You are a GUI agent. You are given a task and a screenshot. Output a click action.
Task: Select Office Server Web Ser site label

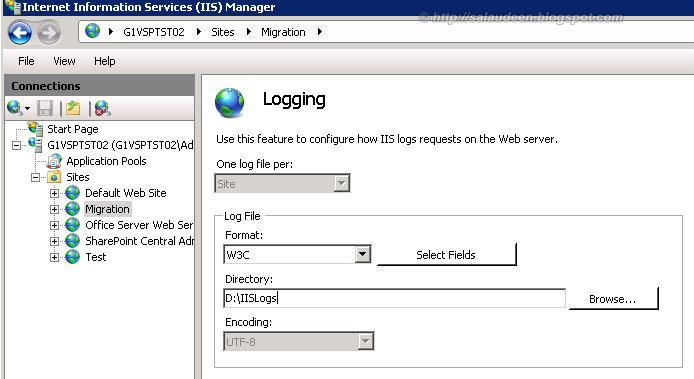point(139,225)
